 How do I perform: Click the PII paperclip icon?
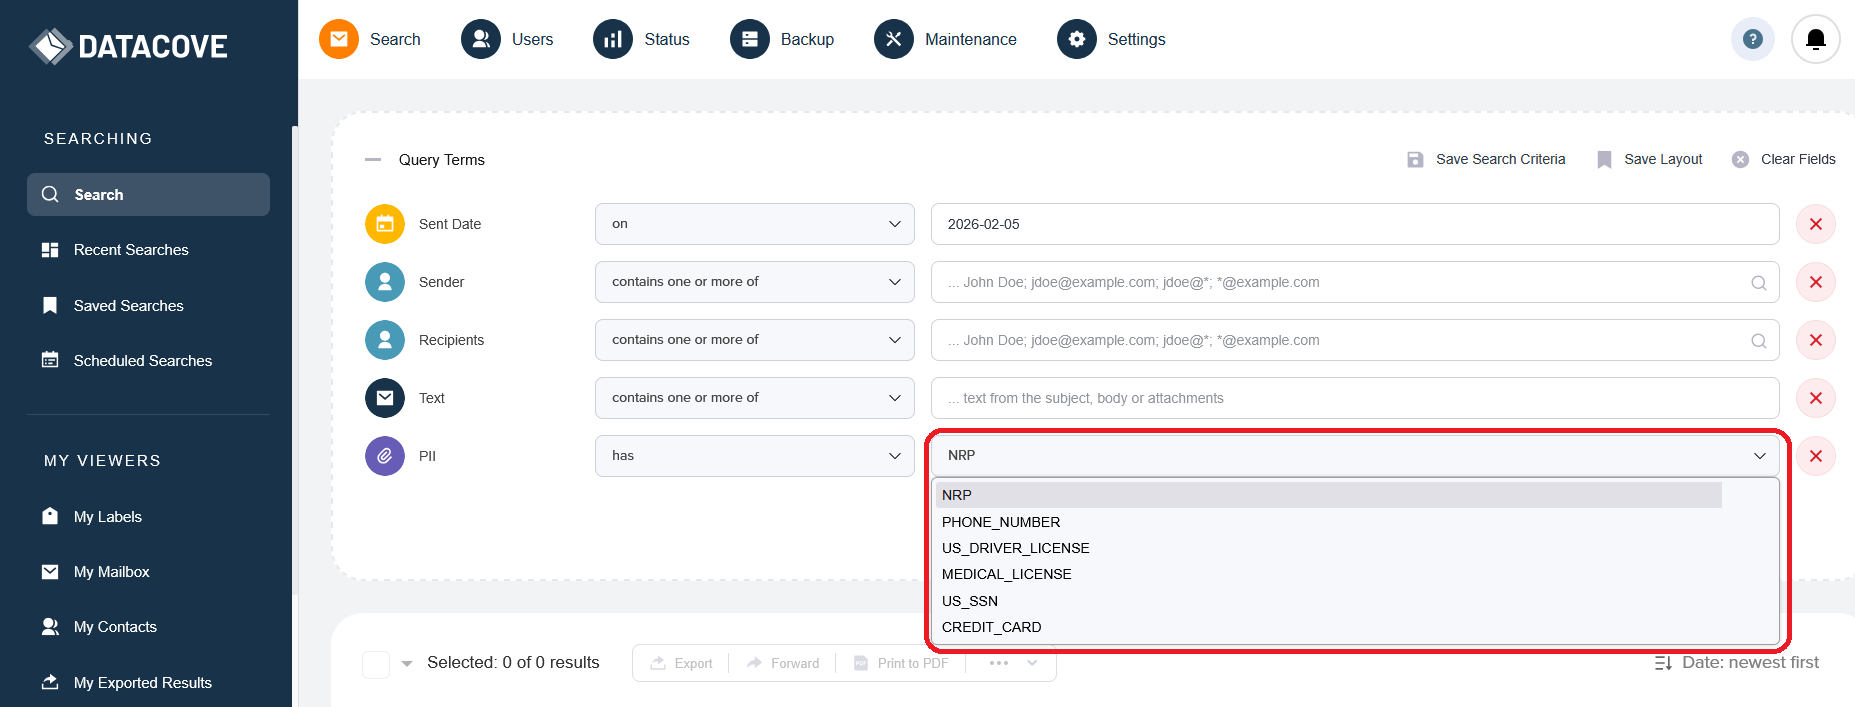(385, 456)
